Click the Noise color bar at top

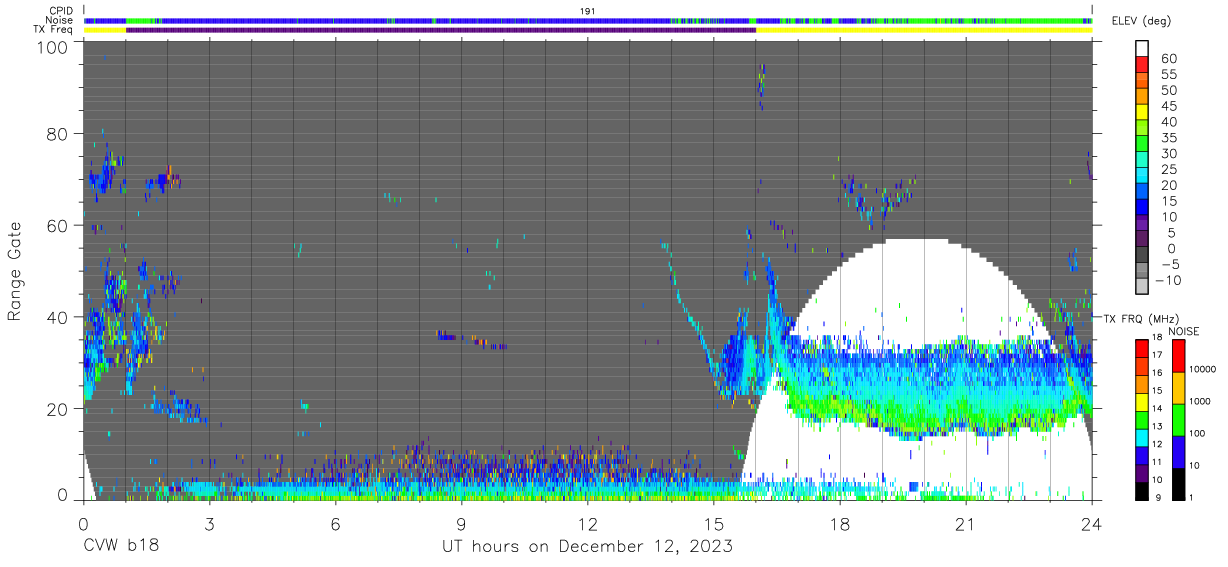coord(588,20)
